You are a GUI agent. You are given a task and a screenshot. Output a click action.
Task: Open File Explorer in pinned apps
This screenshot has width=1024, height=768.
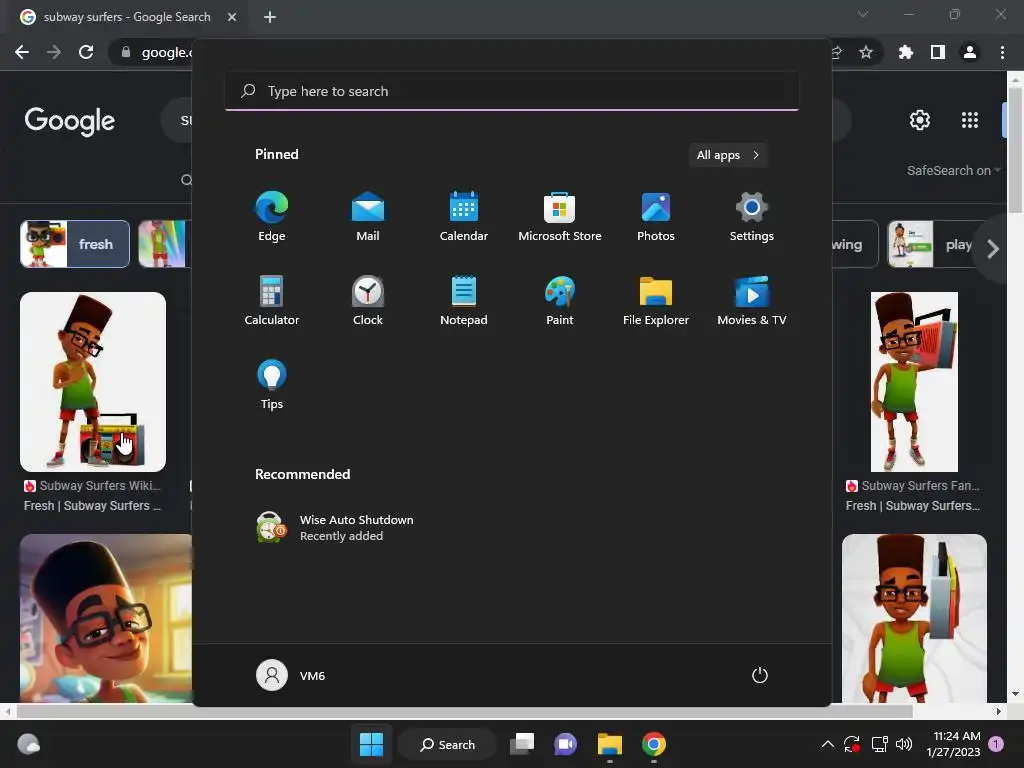pyautogui.click(x=656, y=301)
